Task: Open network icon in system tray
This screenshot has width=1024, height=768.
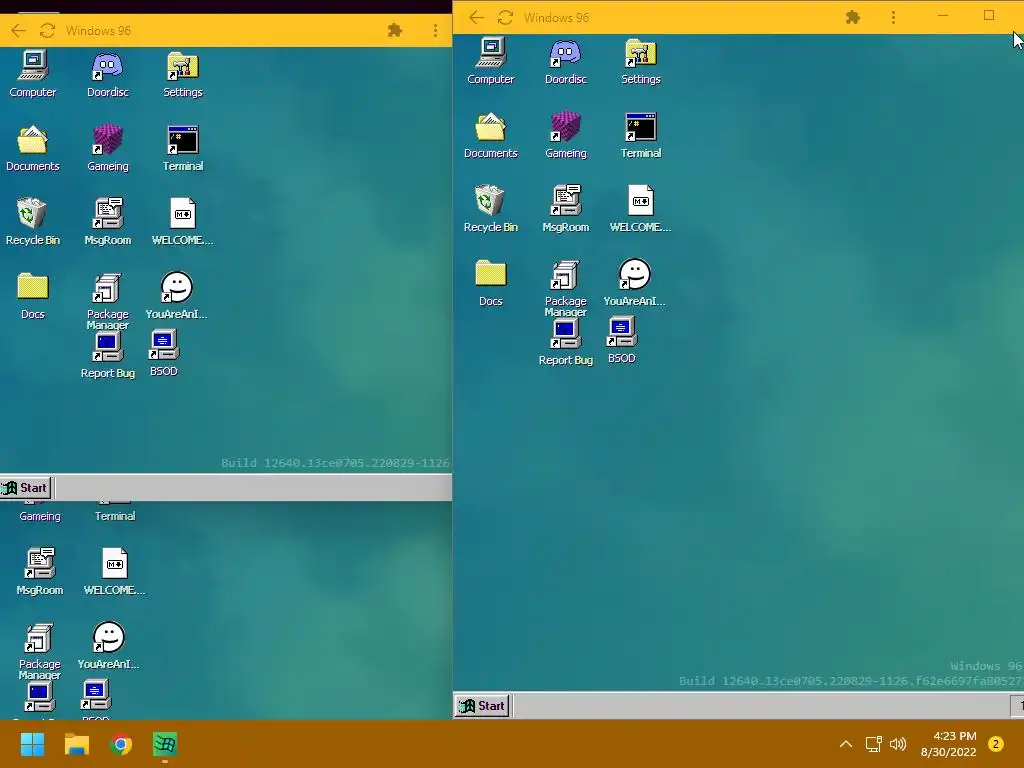Action: (x=873, y=744)
